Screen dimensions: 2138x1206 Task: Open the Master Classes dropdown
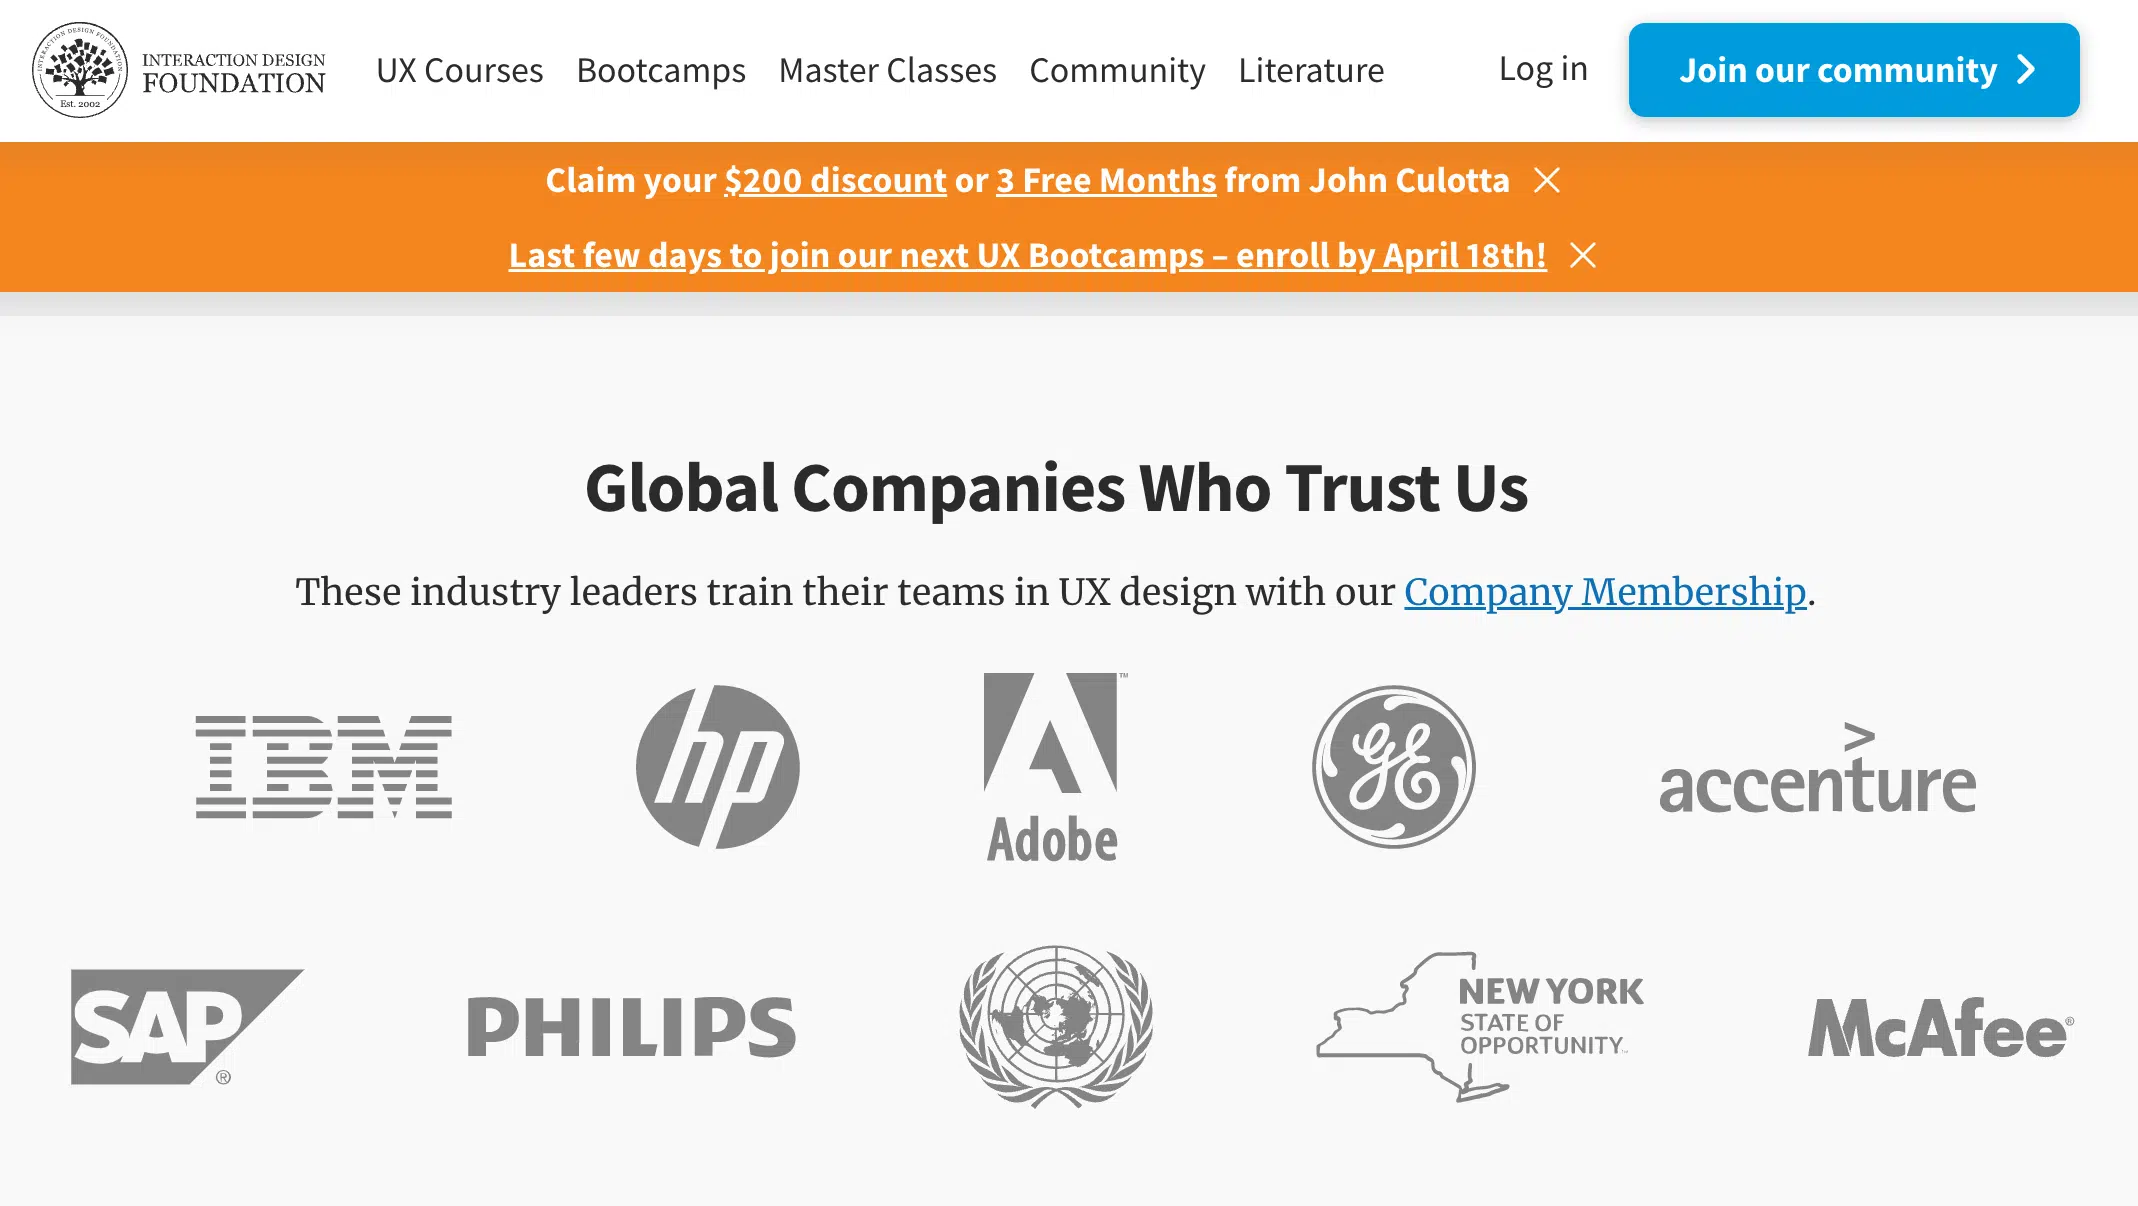pos(887,69)
